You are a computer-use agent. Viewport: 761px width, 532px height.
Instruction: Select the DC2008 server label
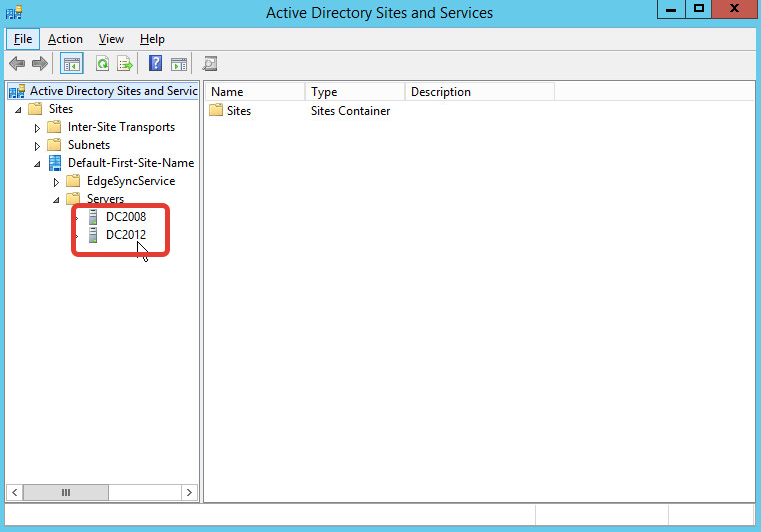tap(126, 216)
